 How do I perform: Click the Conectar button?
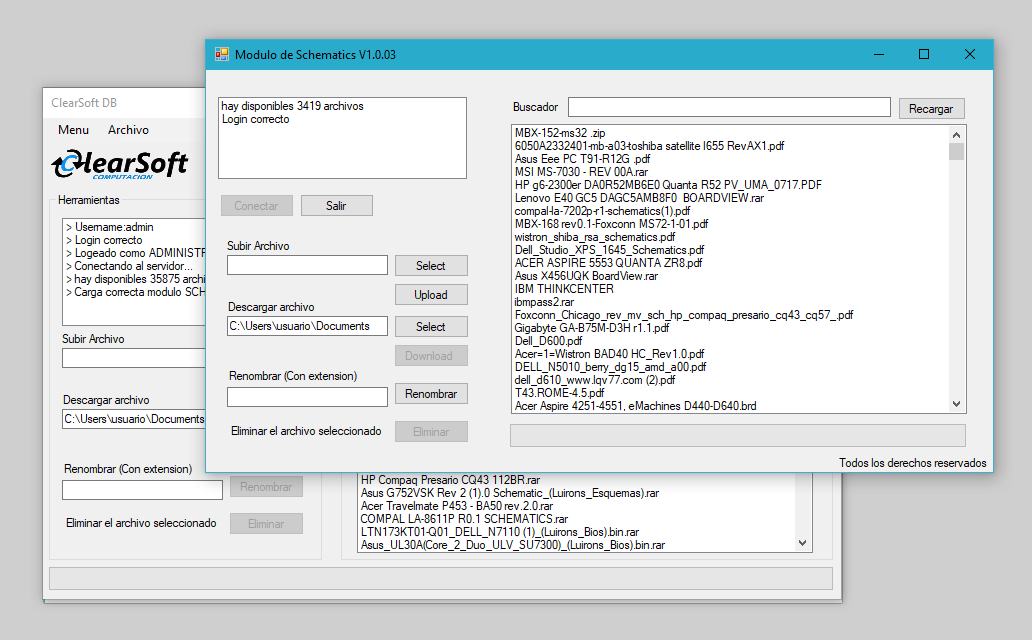[256, 205]
